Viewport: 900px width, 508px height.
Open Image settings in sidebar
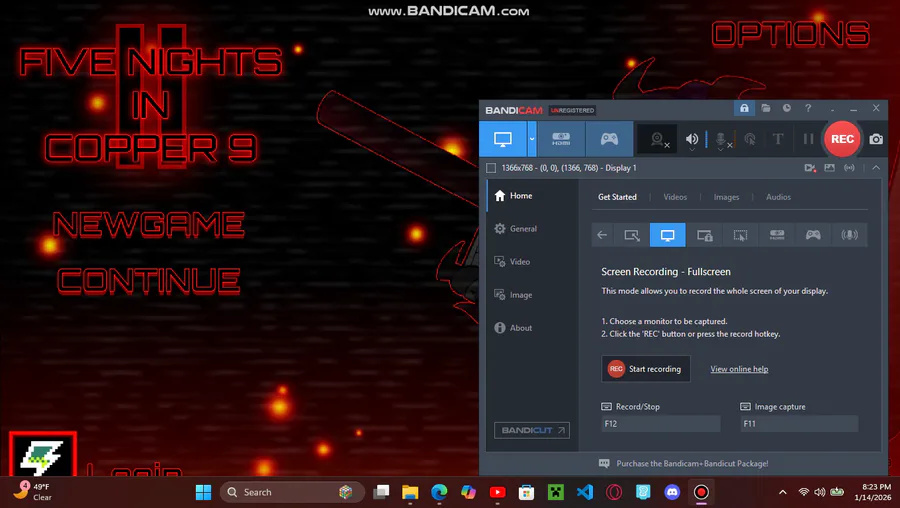pyautogui.click(x=532, y=295)
